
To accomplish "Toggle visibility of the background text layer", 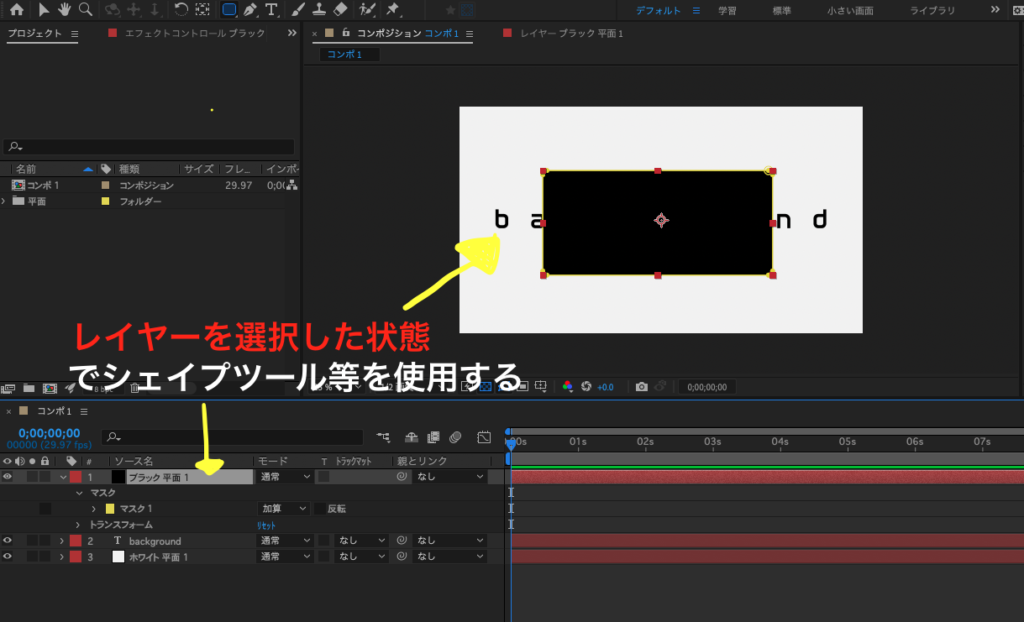I will click(8, 541).
